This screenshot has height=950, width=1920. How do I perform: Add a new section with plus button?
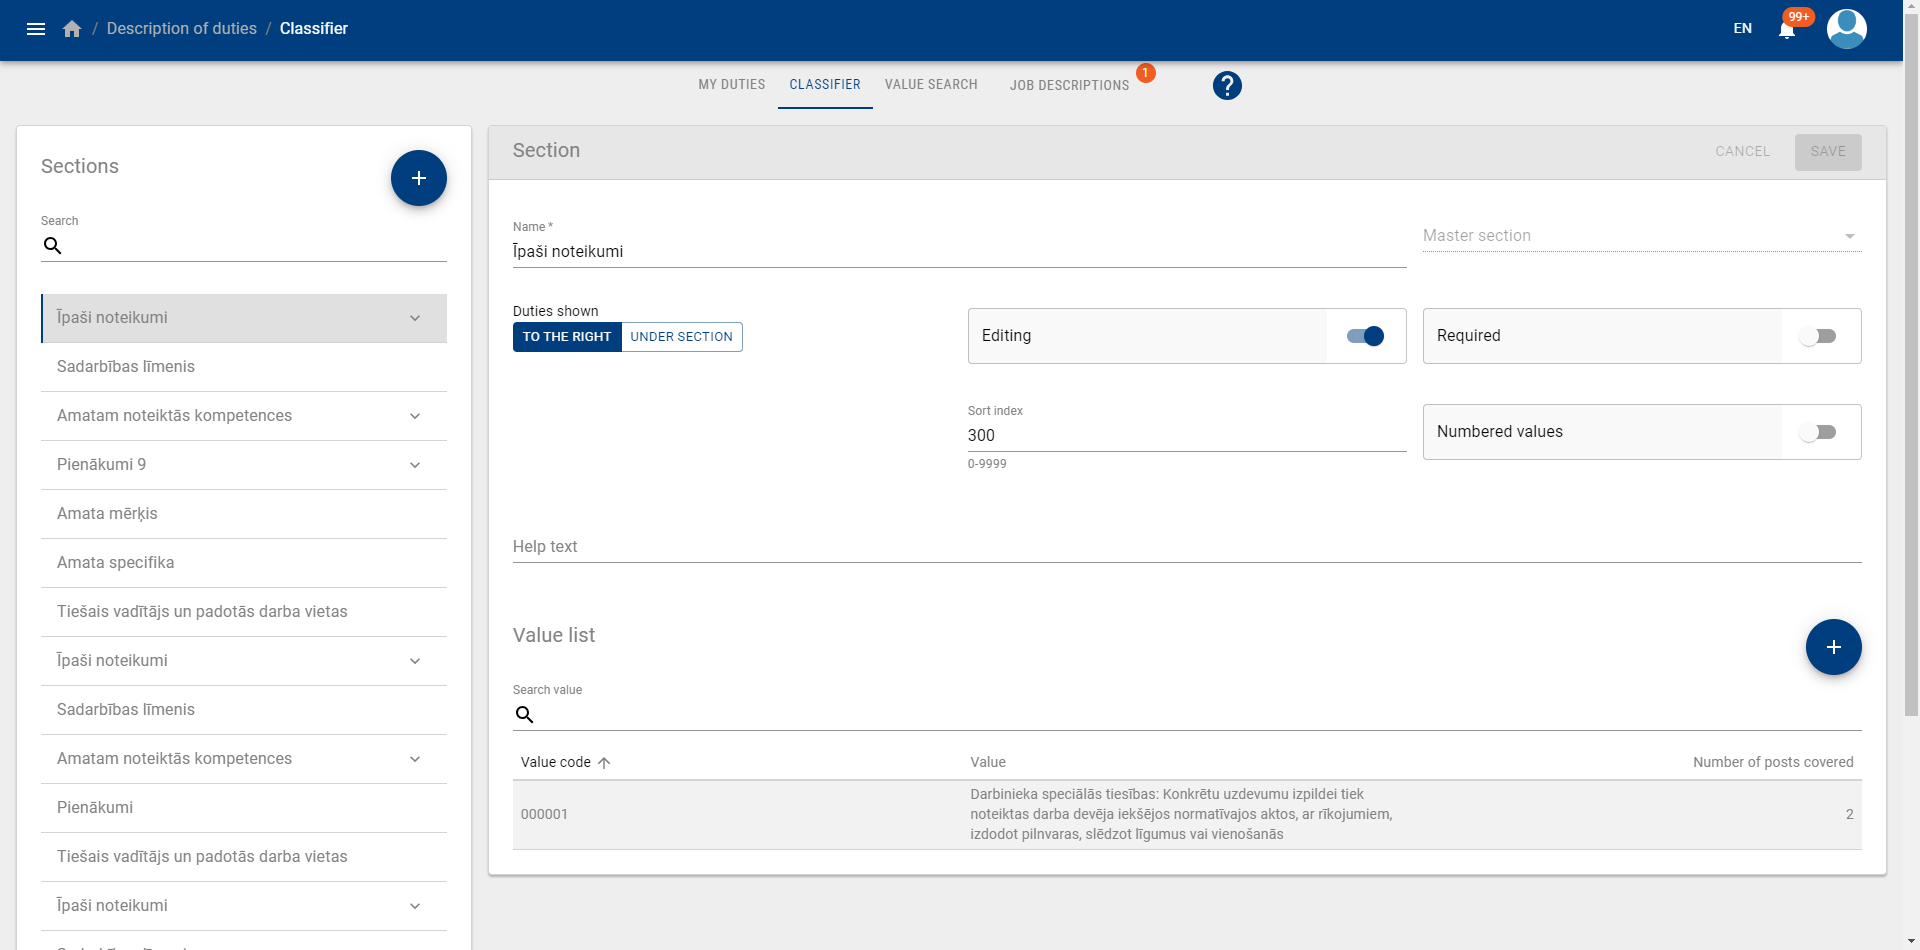pos(418,178)
